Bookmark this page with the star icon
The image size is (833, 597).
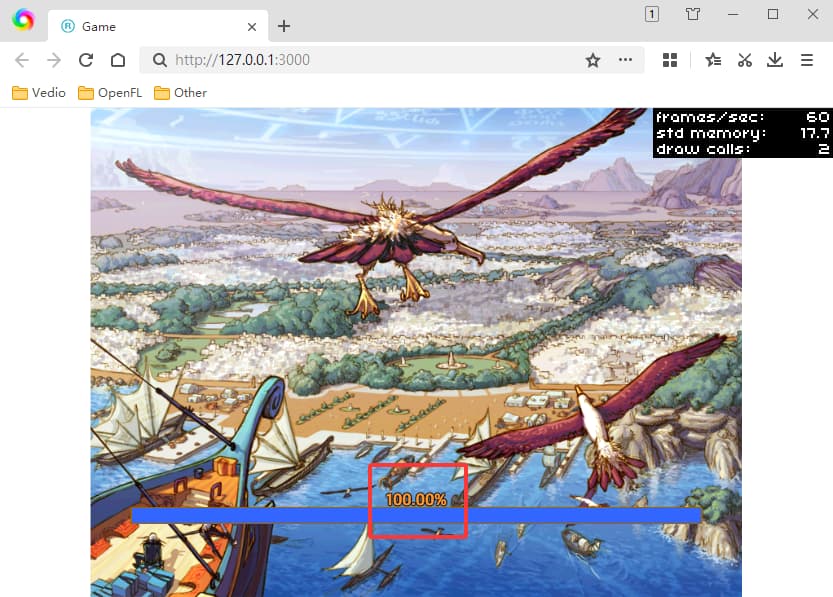click(593, 60)
